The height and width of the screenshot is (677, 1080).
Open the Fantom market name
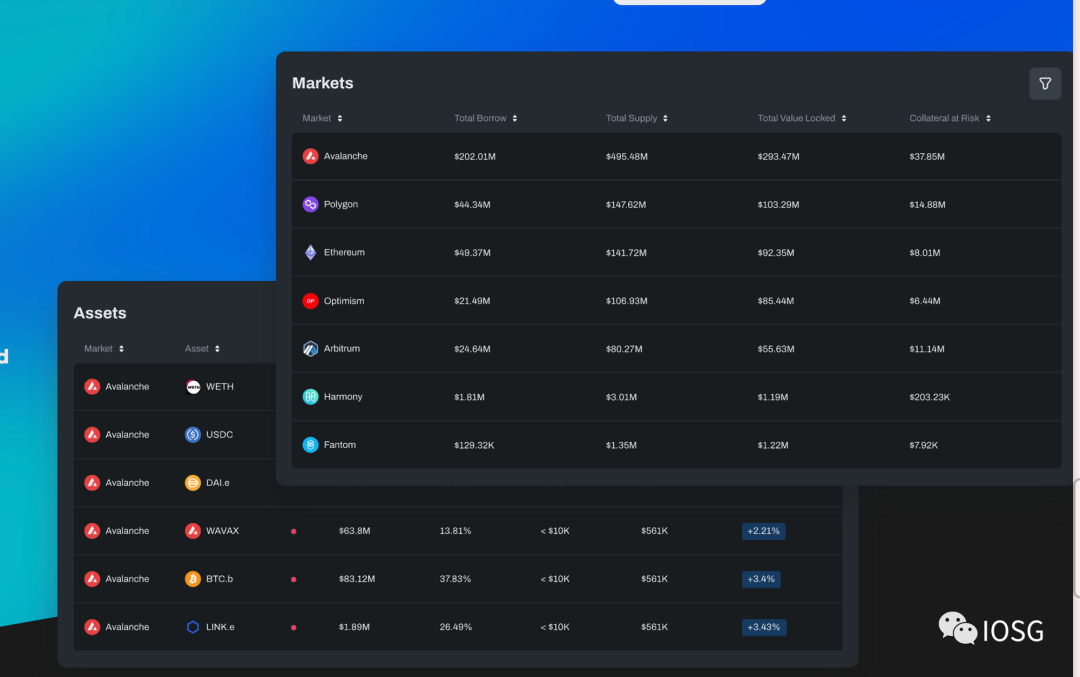pyautogui.click(x=340, y=445)
